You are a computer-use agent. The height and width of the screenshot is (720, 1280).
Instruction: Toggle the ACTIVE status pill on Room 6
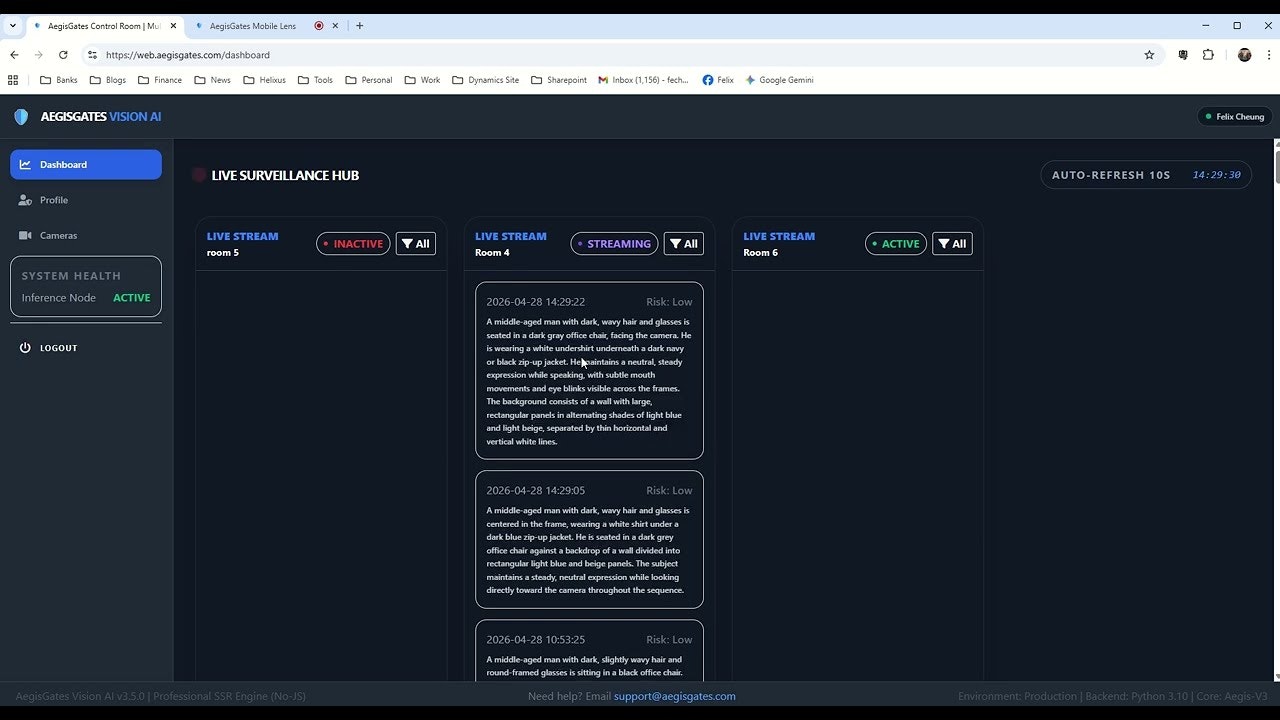pyautogui.click(x=895, y=243)
